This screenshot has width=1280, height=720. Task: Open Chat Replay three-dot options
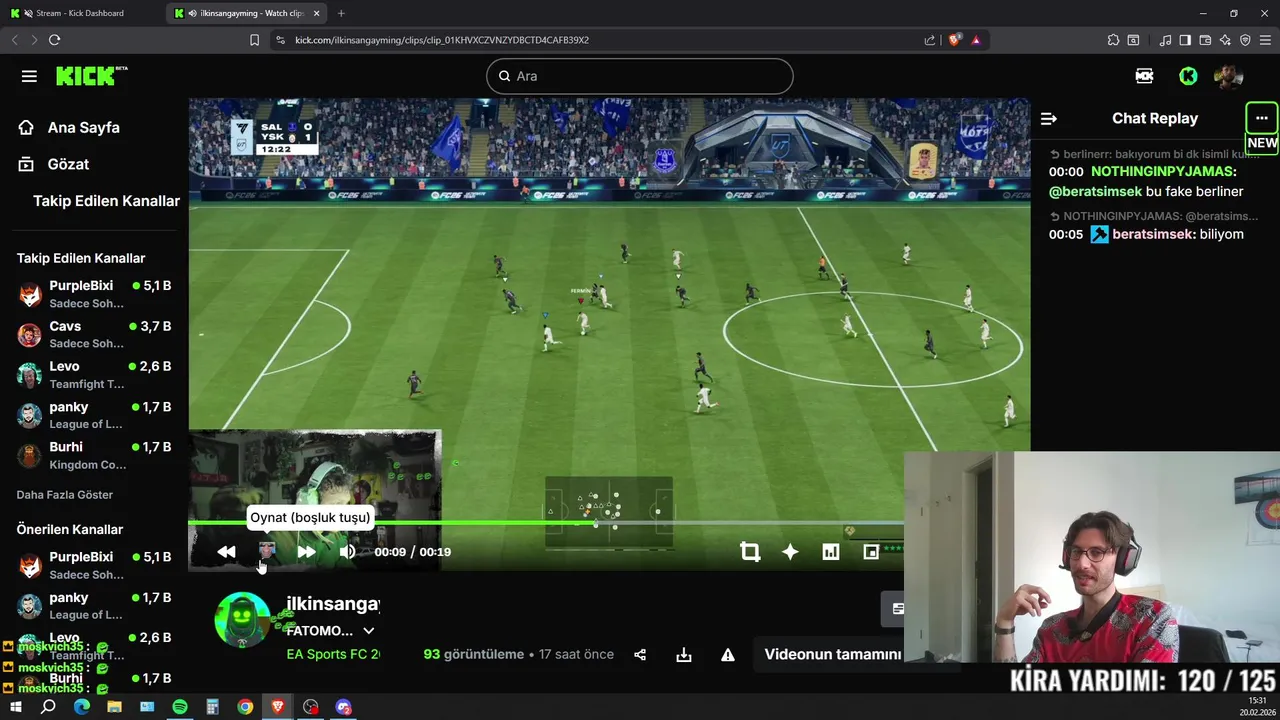(x=1262, y=118)
